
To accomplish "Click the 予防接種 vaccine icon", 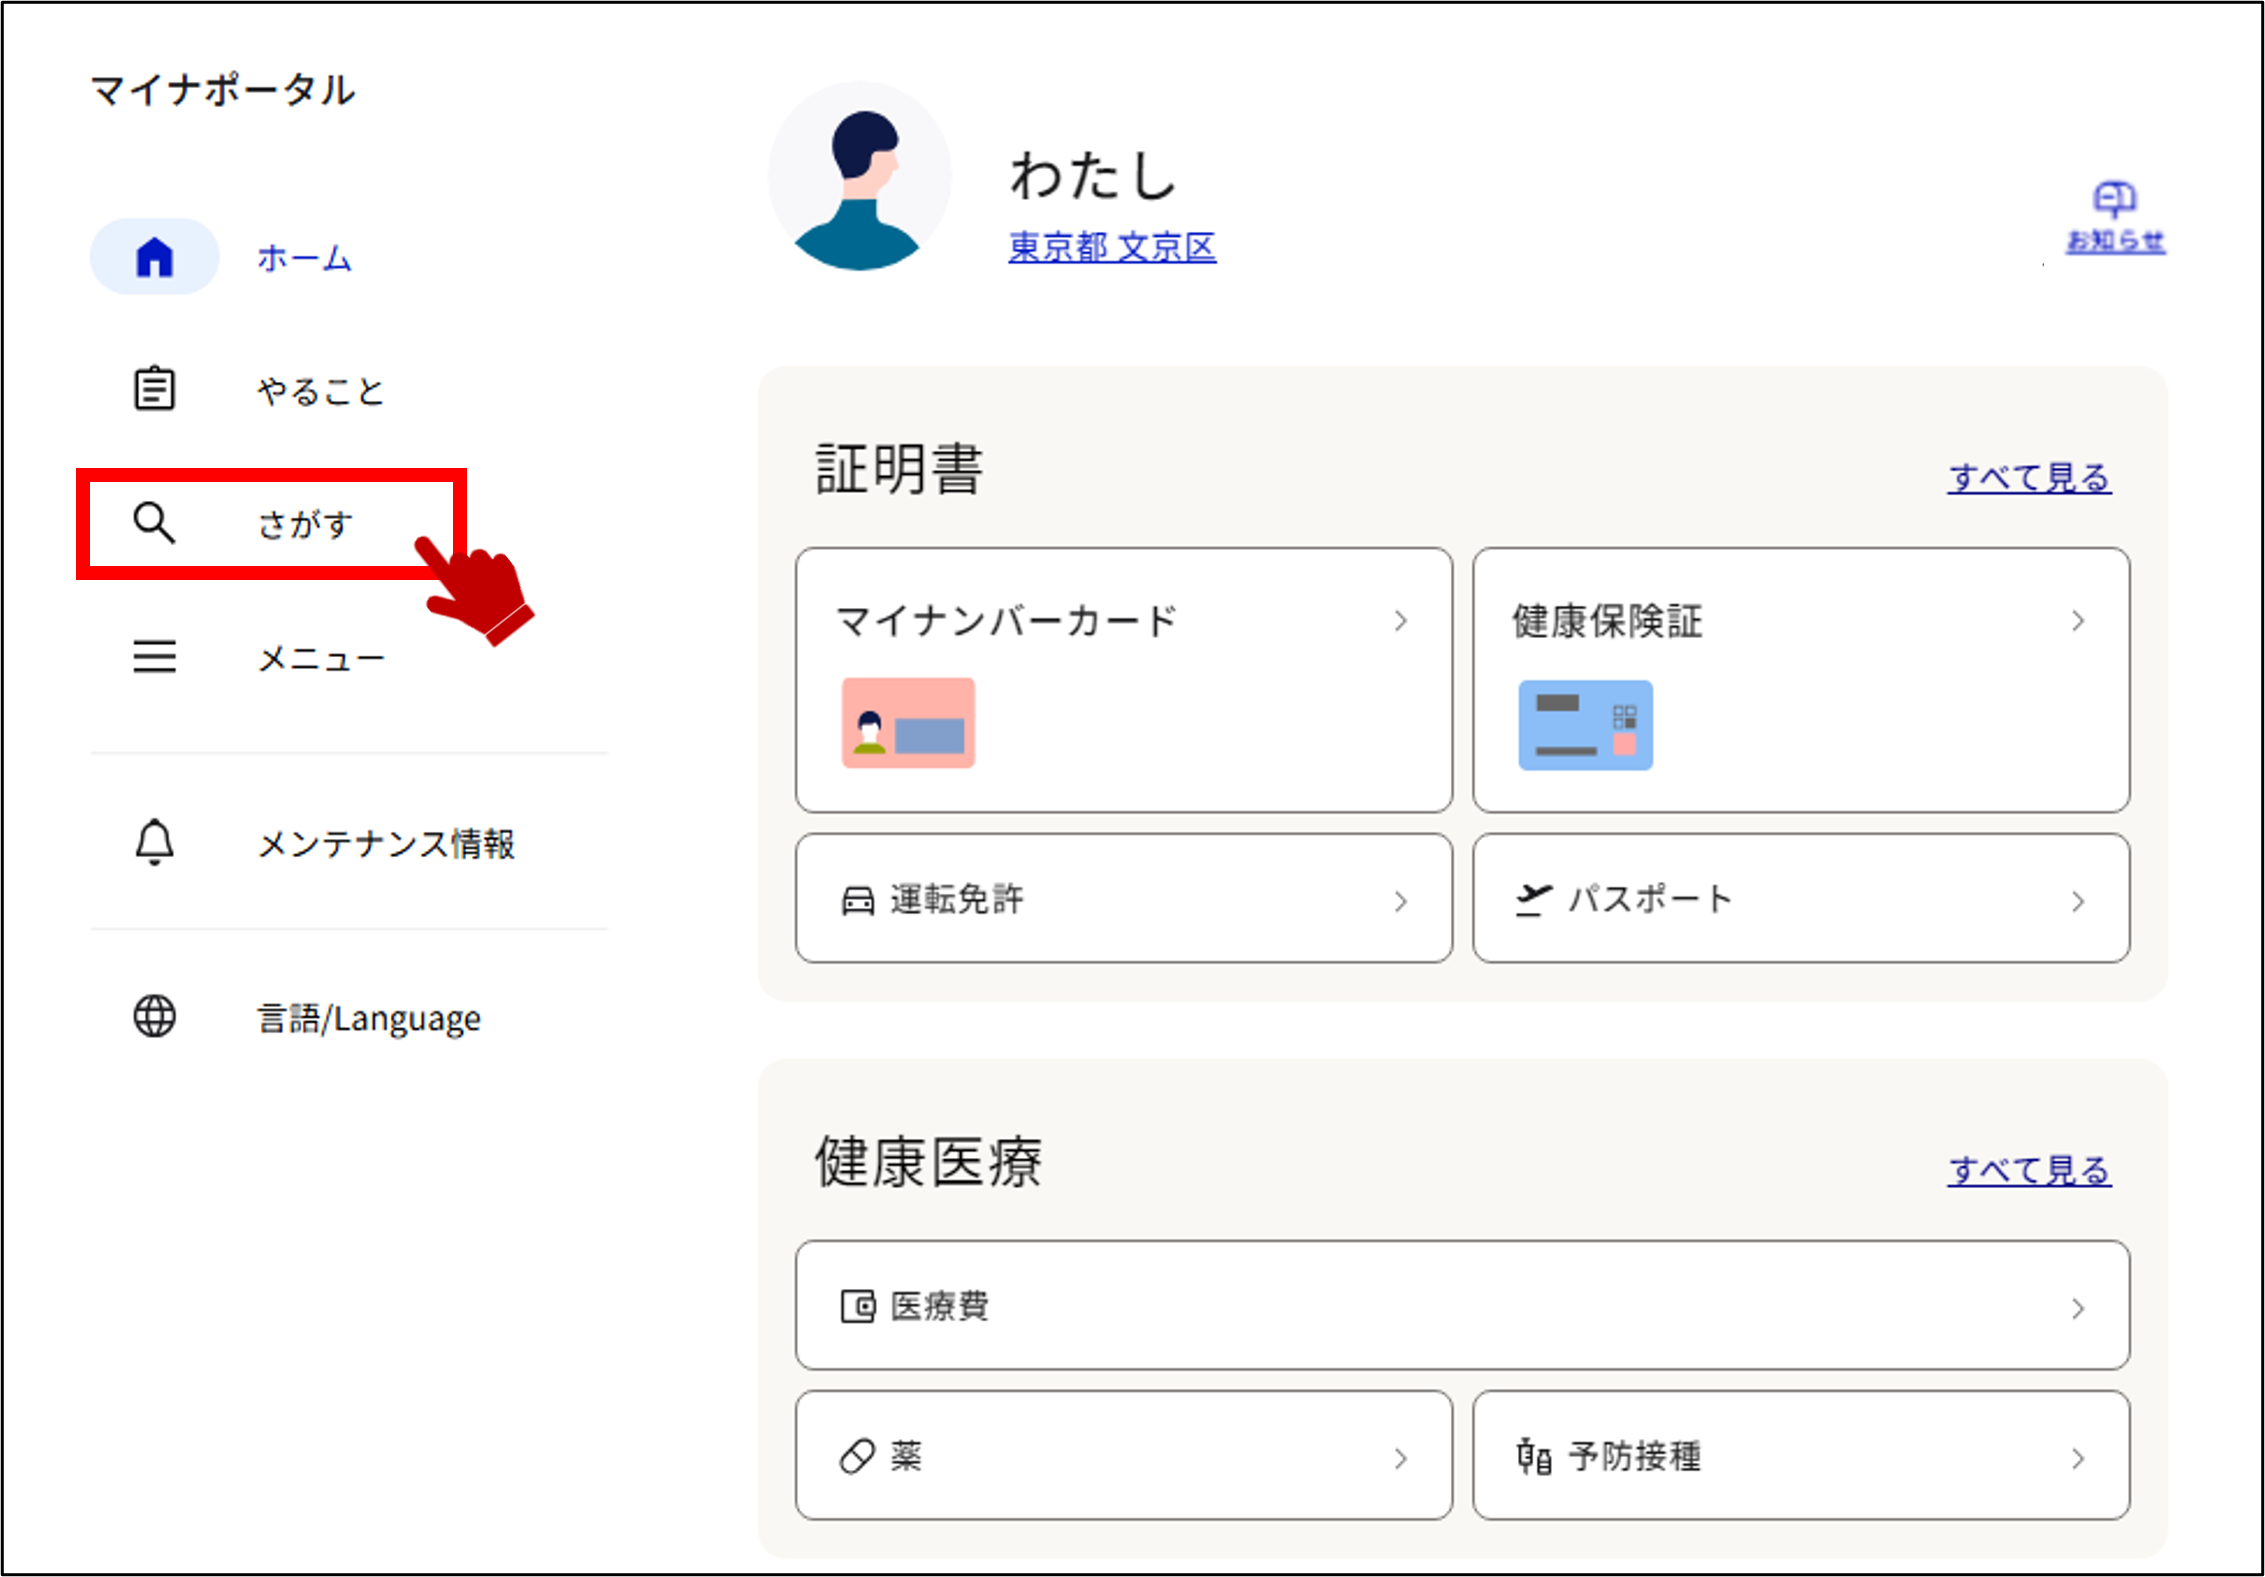I will (x=1534, y=1456).
